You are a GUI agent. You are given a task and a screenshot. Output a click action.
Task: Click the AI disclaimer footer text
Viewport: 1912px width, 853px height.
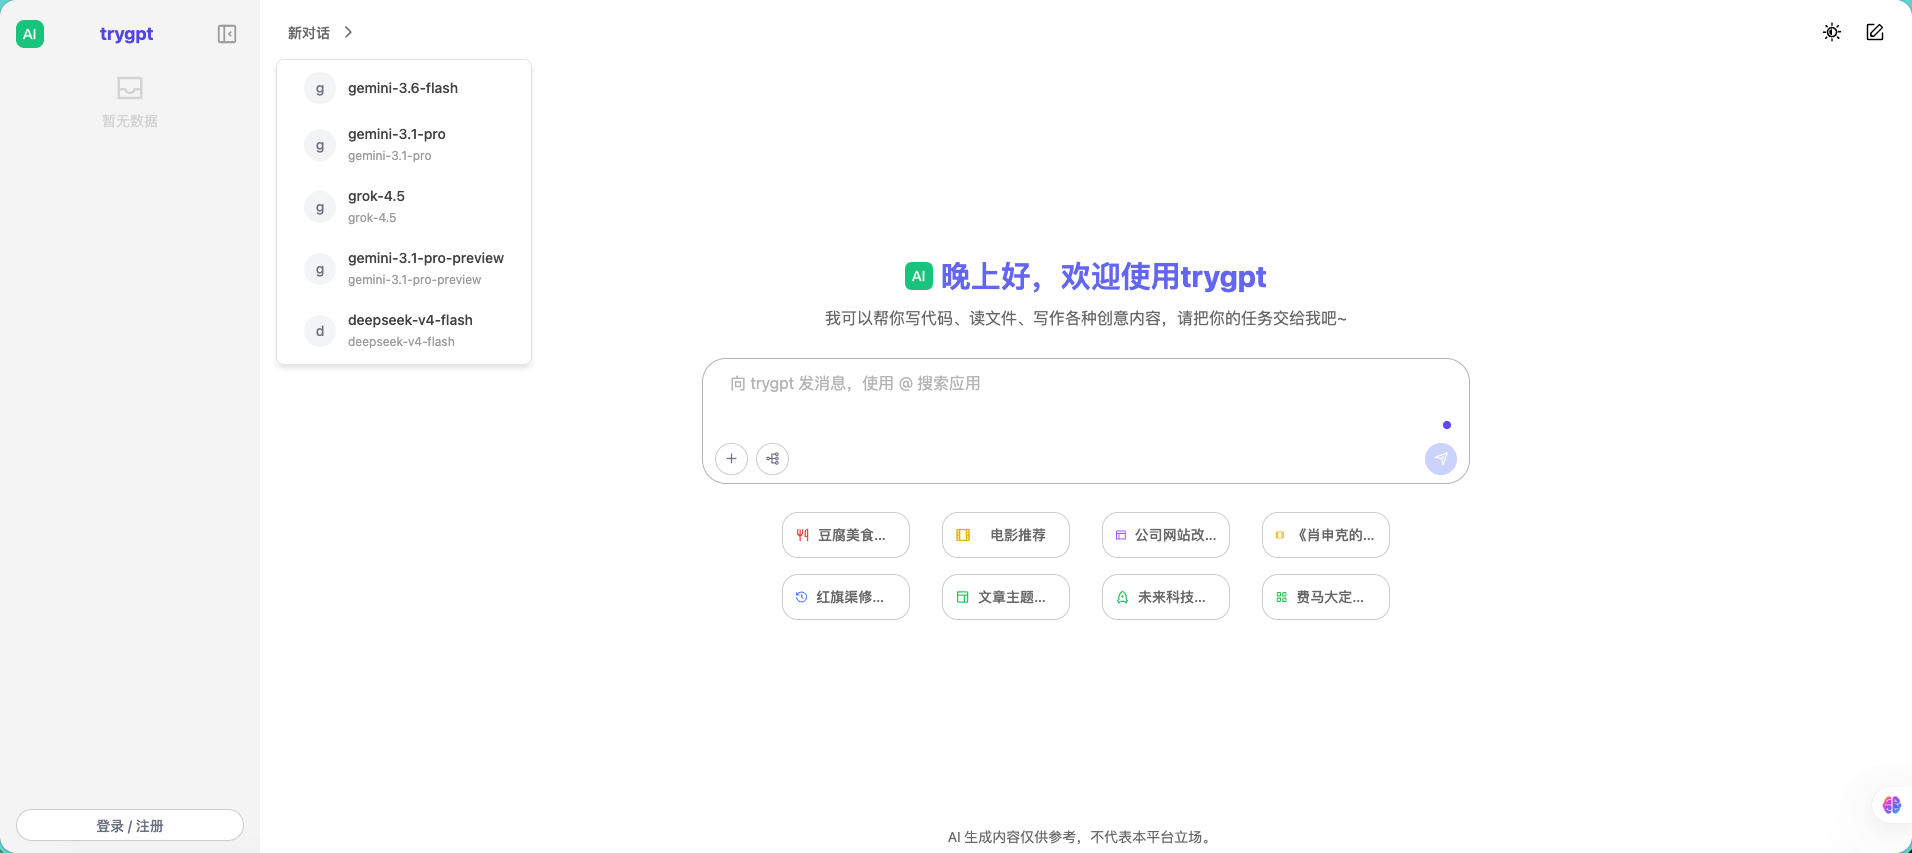(1082, 837)
